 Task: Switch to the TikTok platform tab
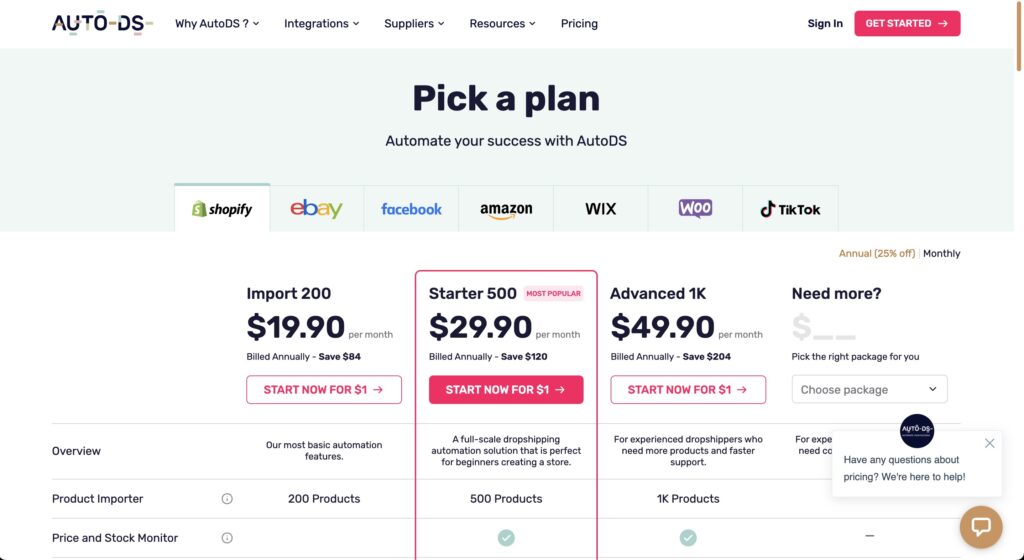tap(790, 209)
